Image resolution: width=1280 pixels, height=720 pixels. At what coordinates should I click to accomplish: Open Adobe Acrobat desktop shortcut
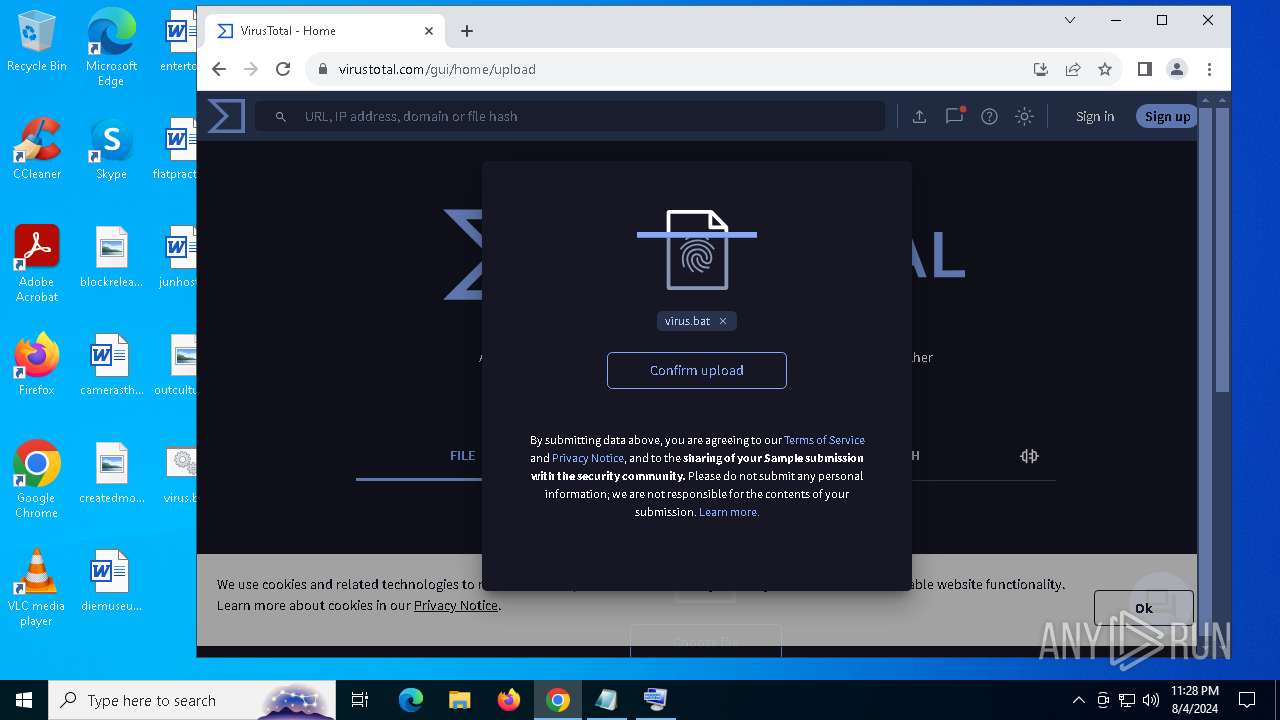point(37,264)
